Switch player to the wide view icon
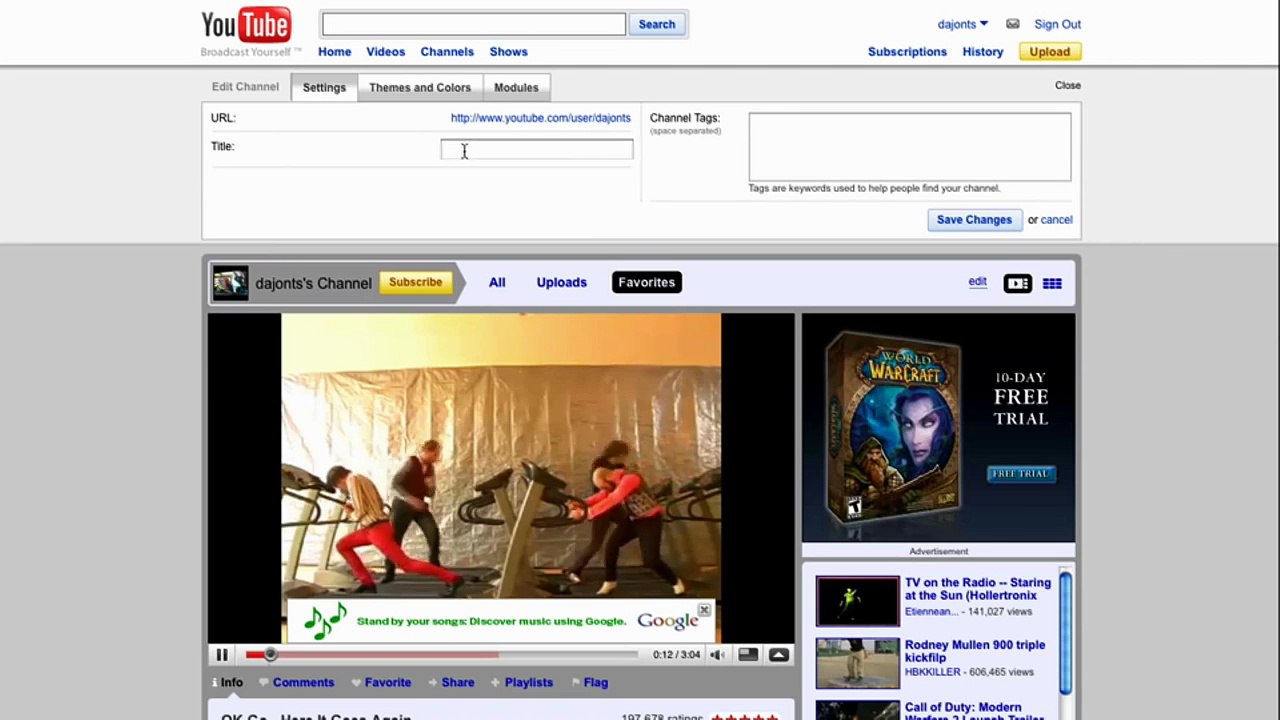The height and width of the screenshot is (720, 1280). coord(748,655)
